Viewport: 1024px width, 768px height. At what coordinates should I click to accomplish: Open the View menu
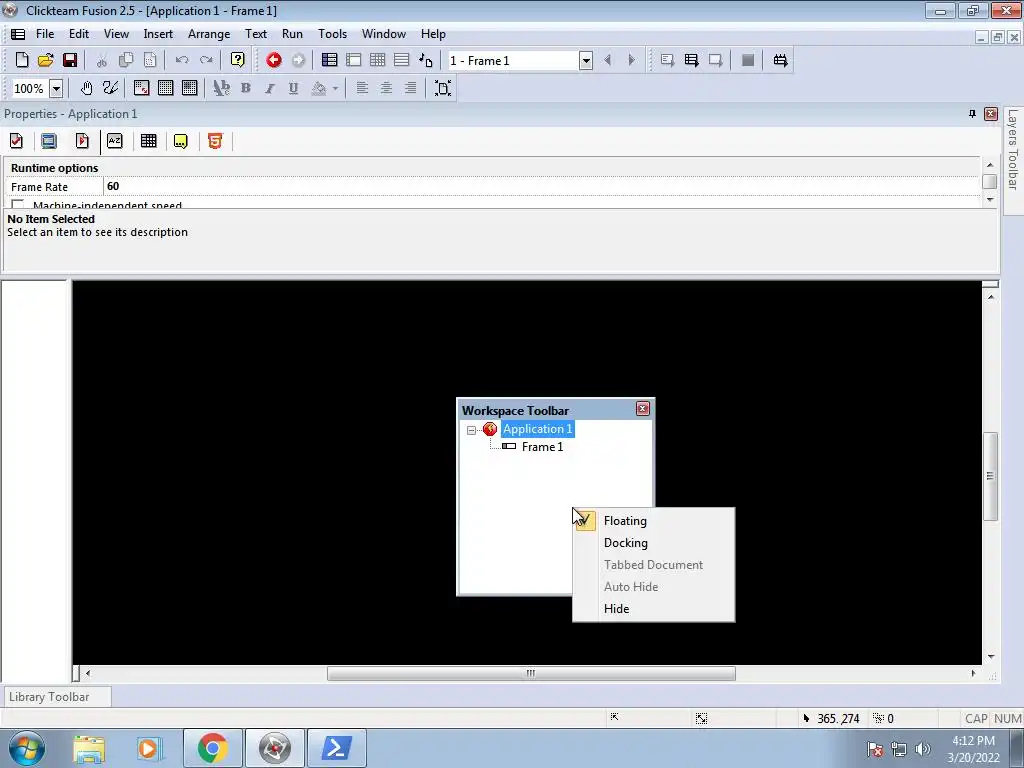click(x=116, y=34)
